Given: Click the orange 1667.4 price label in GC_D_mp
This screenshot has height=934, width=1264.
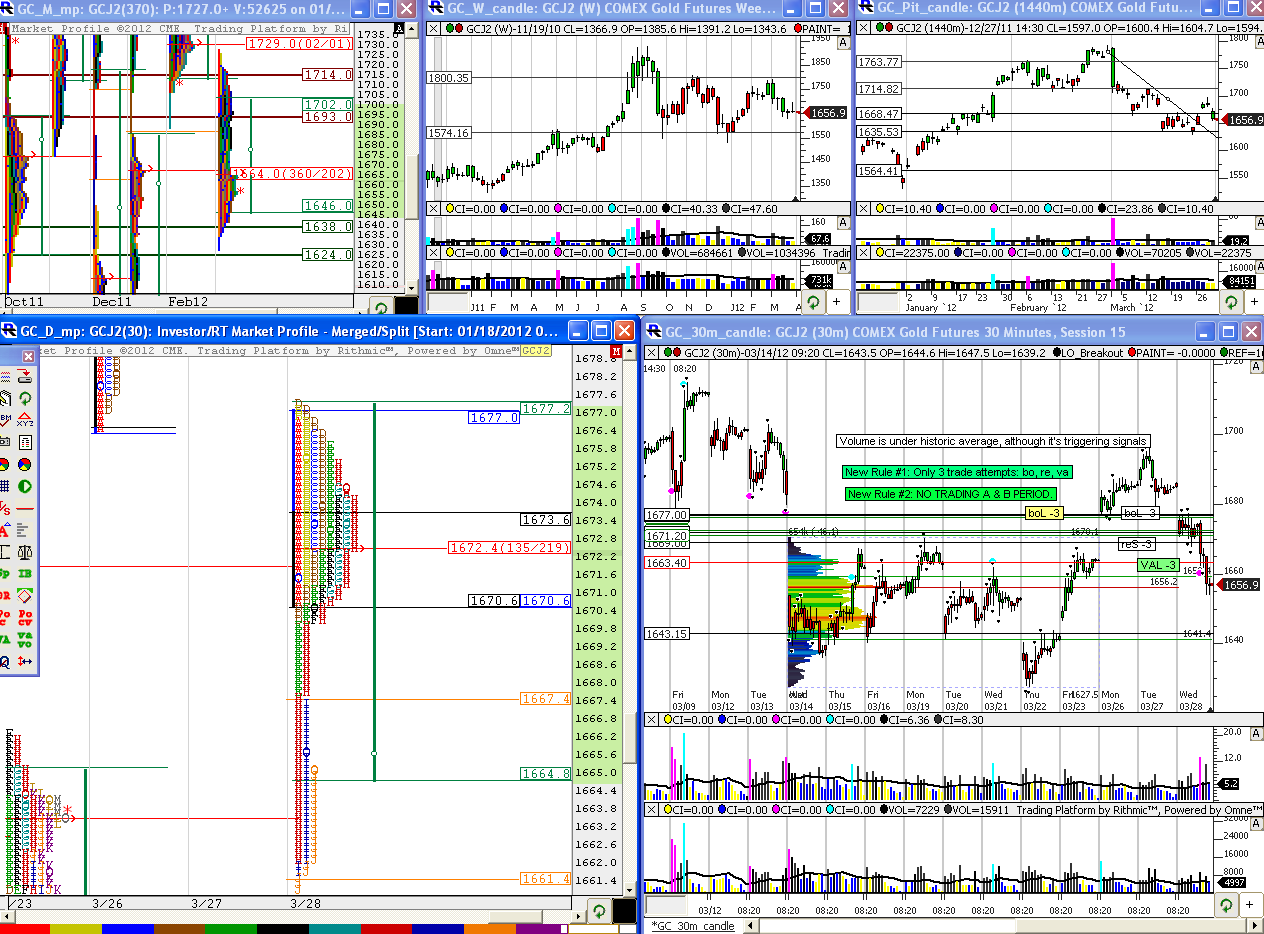Looking at the screenshot, I should [545, 699].
